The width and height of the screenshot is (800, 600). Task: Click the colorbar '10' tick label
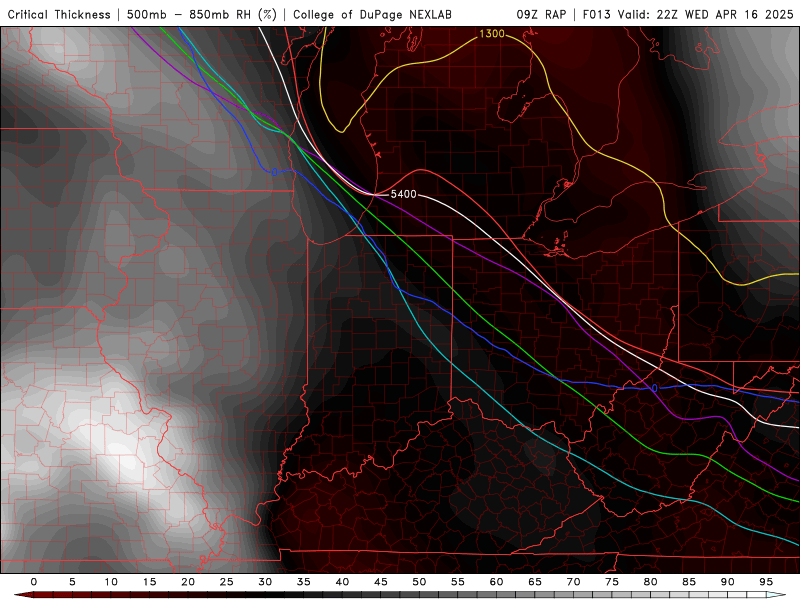click(111, 582)
